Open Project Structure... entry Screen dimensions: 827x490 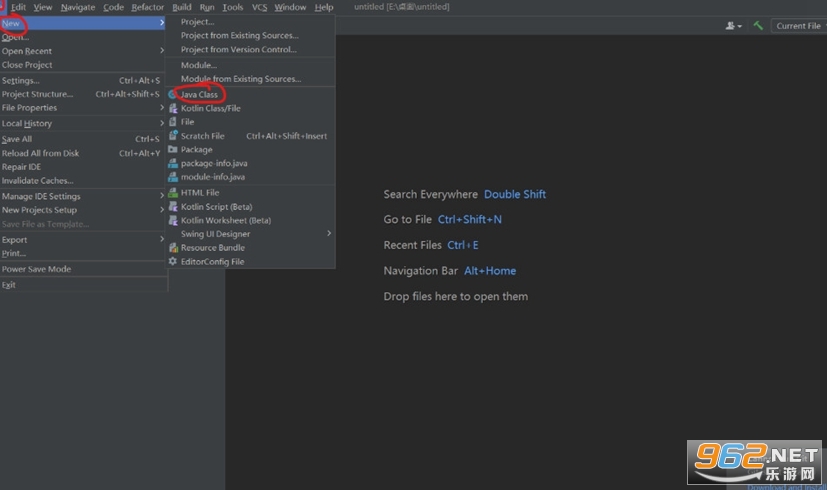(83, 94)
